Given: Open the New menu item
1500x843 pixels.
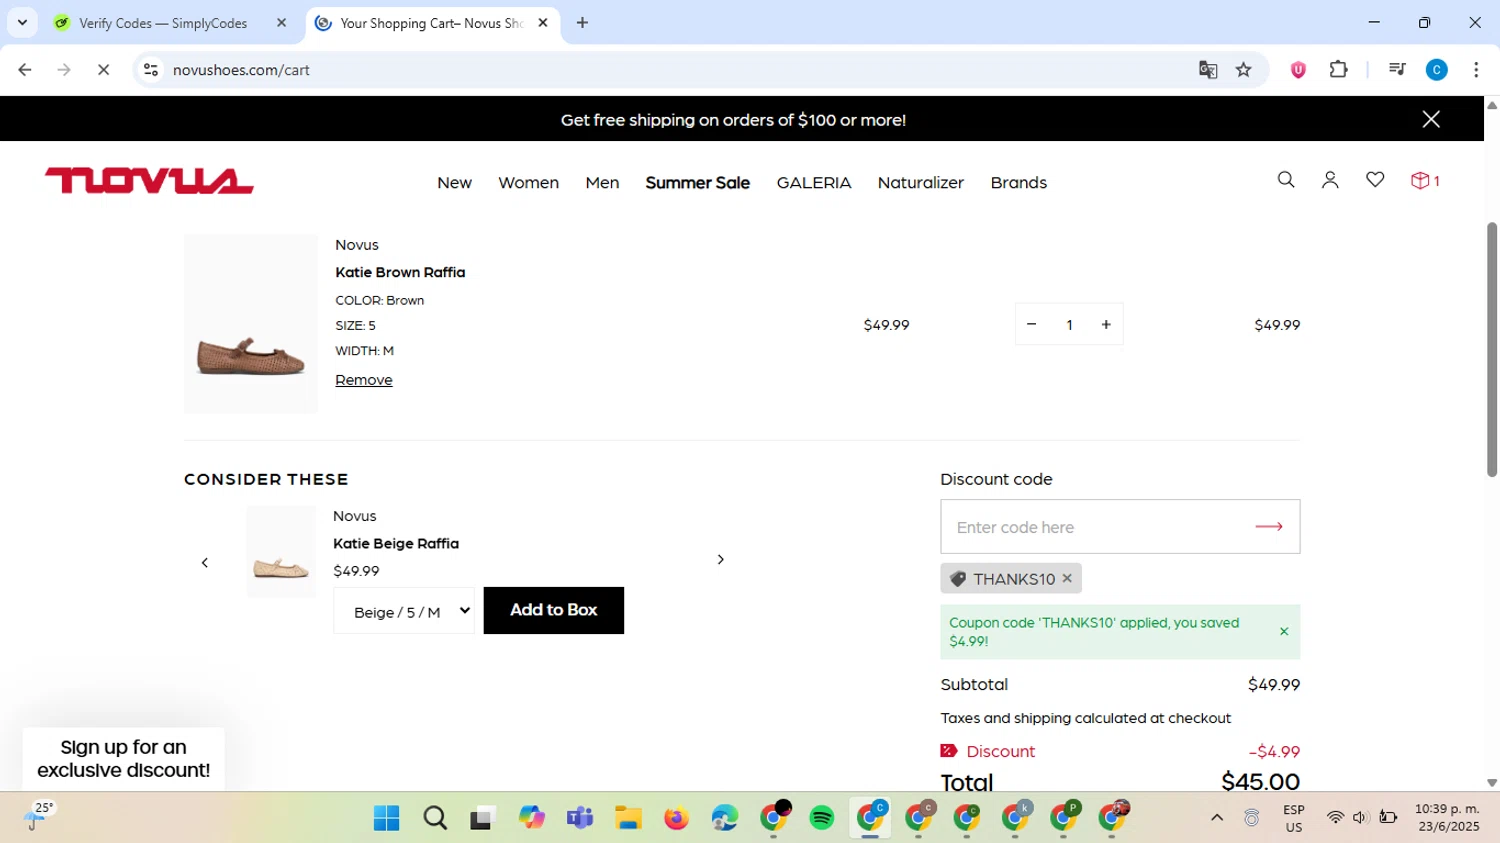Looking at the screenshot, I should [x=454, y=182].
